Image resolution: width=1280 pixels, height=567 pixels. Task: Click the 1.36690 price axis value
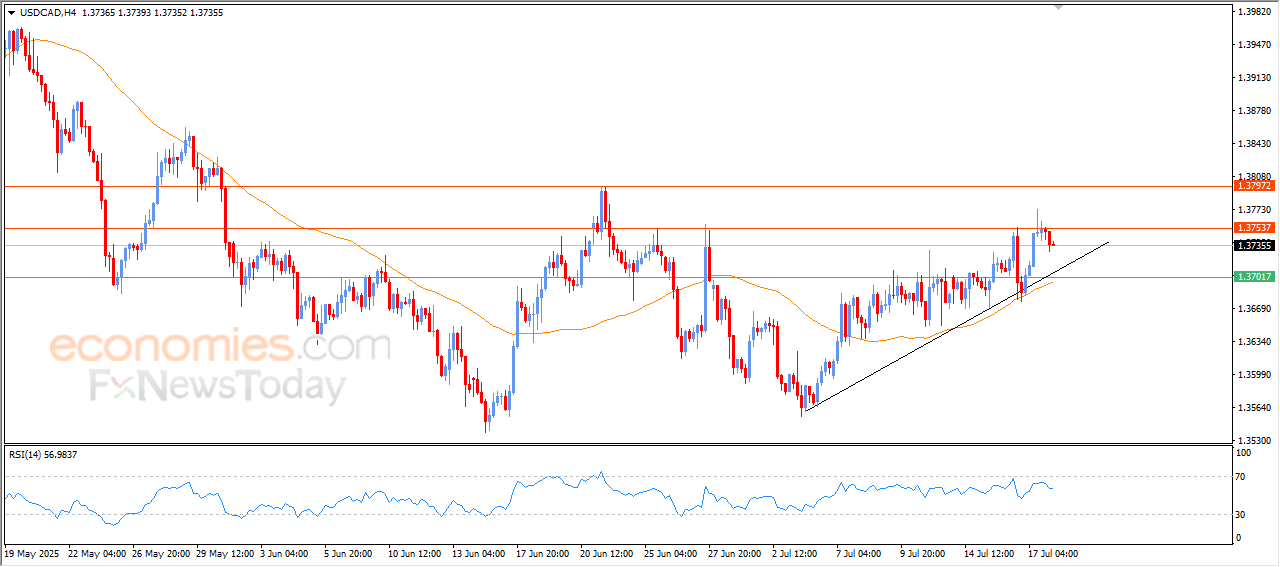tap(1253, 309)
